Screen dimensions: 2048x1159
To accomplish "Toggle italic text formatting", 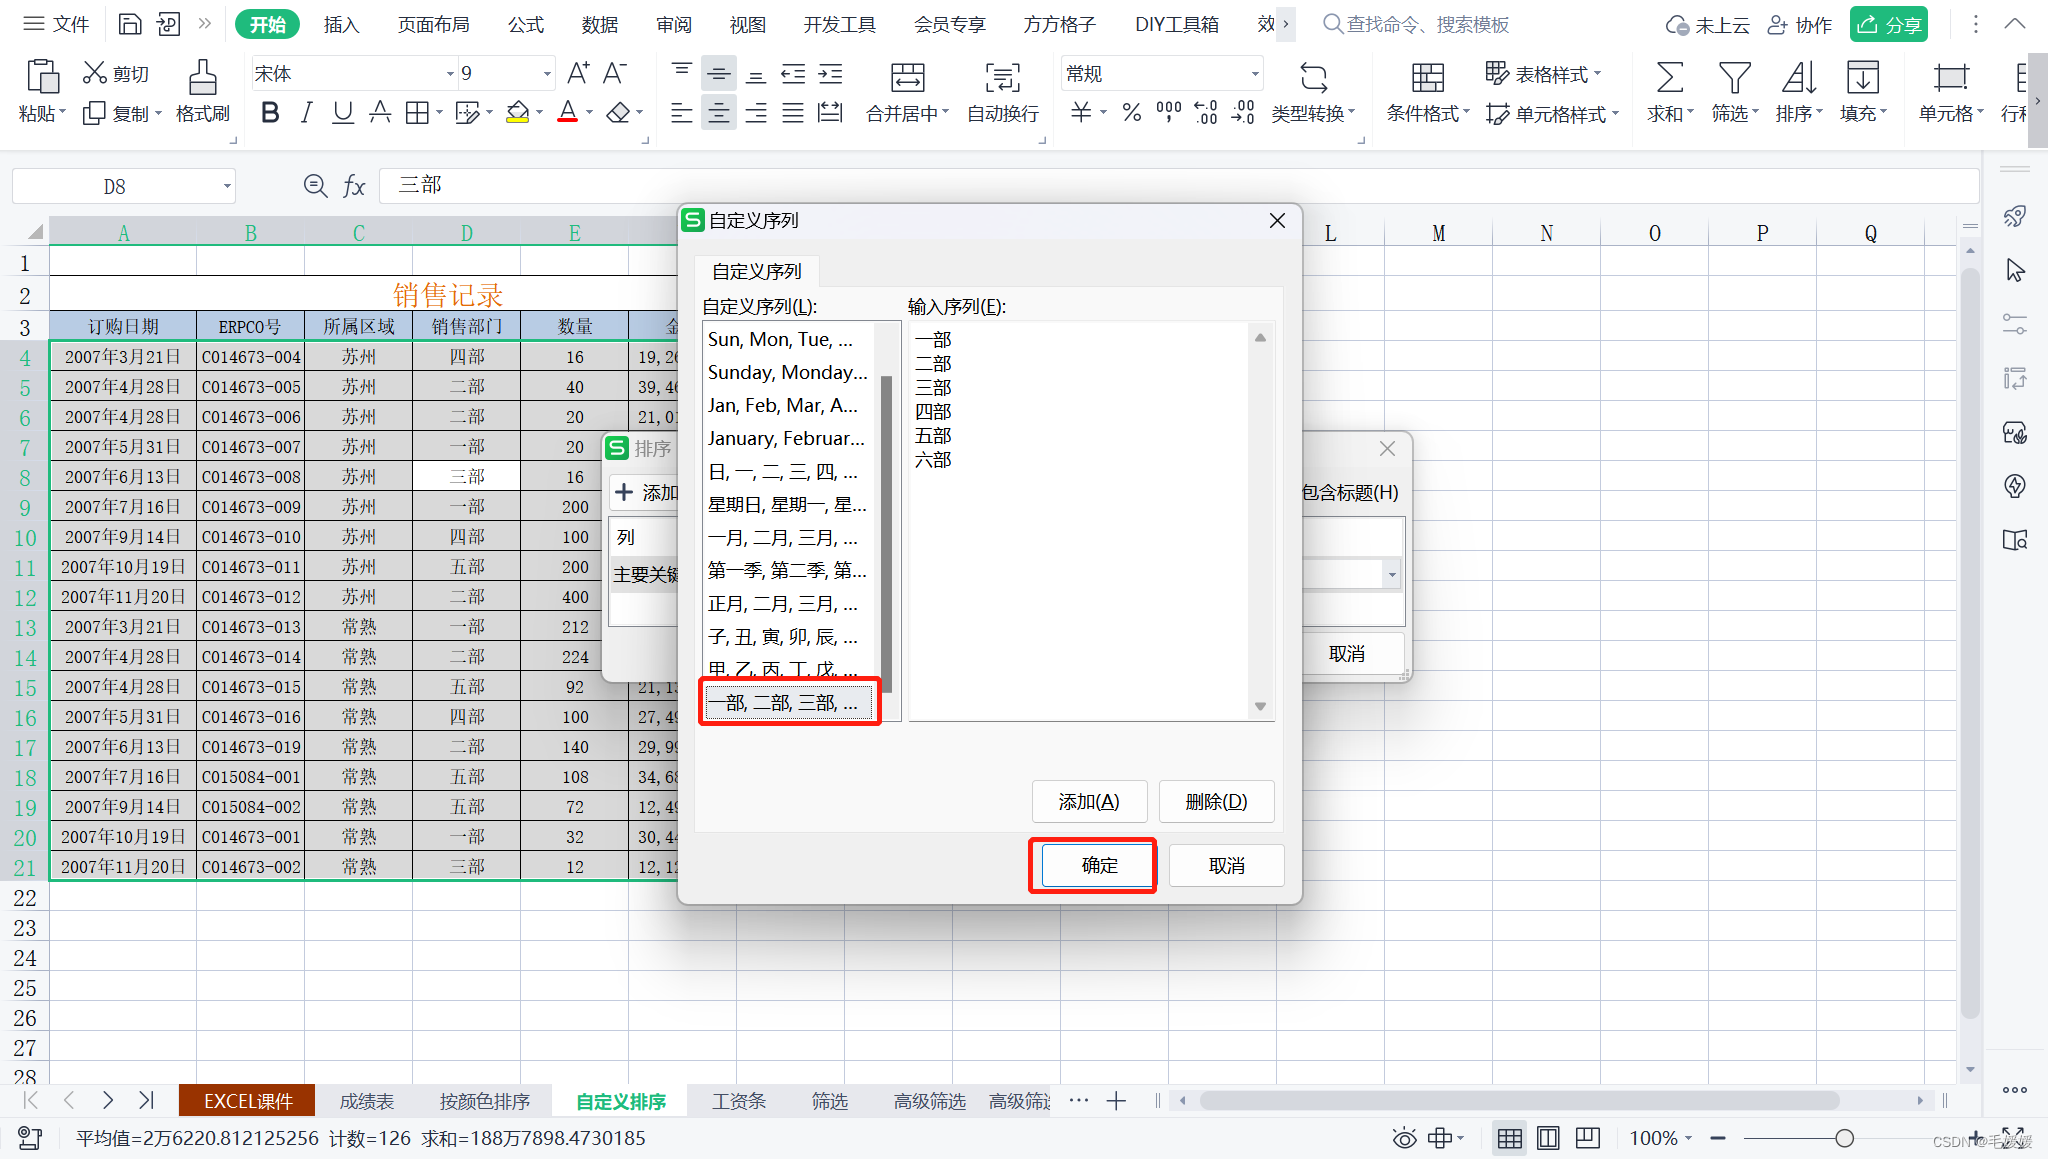I will (307, 113).
